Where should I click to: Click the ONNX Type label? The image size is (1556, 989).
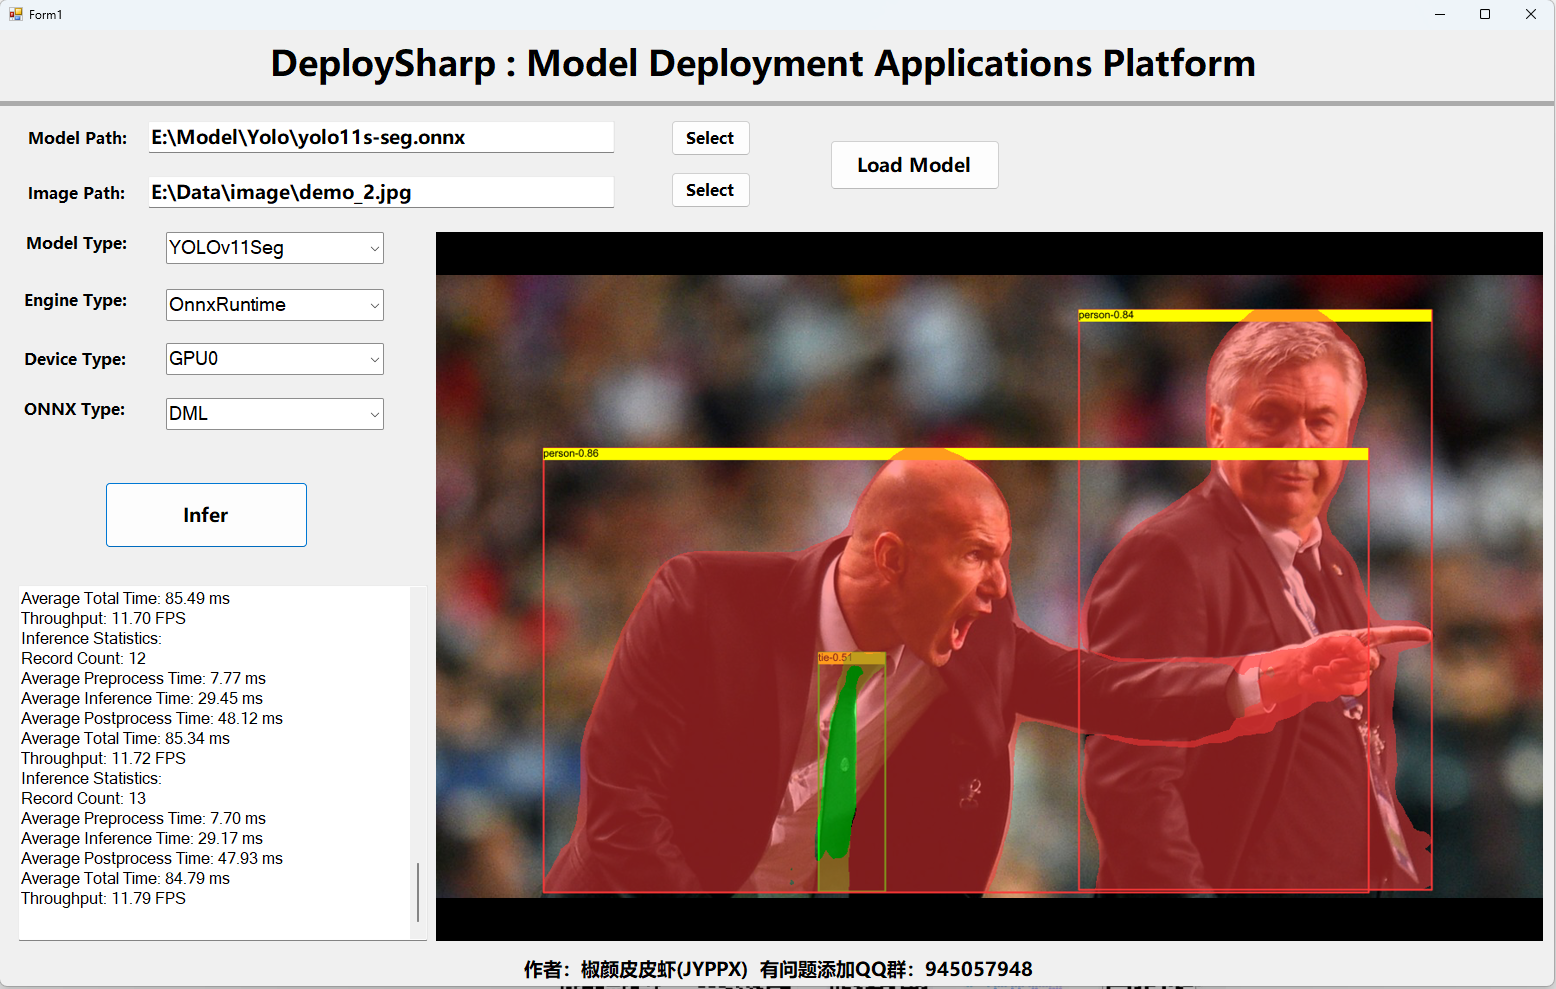75,409
